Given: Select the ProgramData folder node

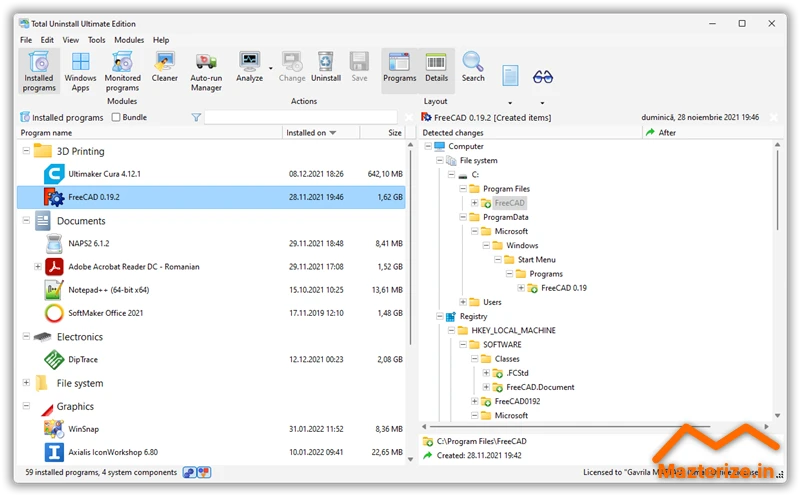Looking at the screenshot, I should 505,217.
